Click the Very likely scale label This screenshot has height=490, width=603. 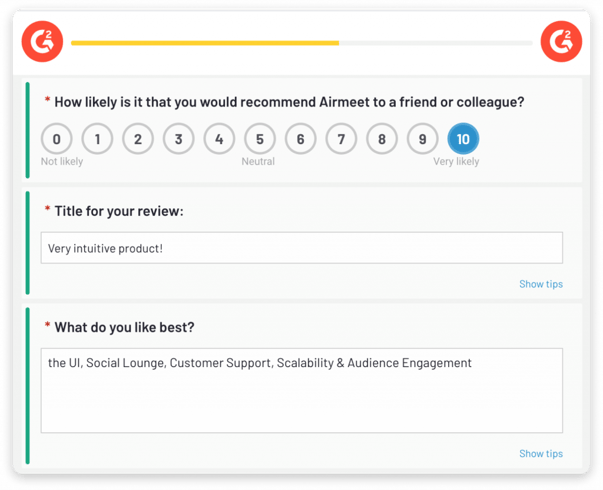[x=456, y=162]
